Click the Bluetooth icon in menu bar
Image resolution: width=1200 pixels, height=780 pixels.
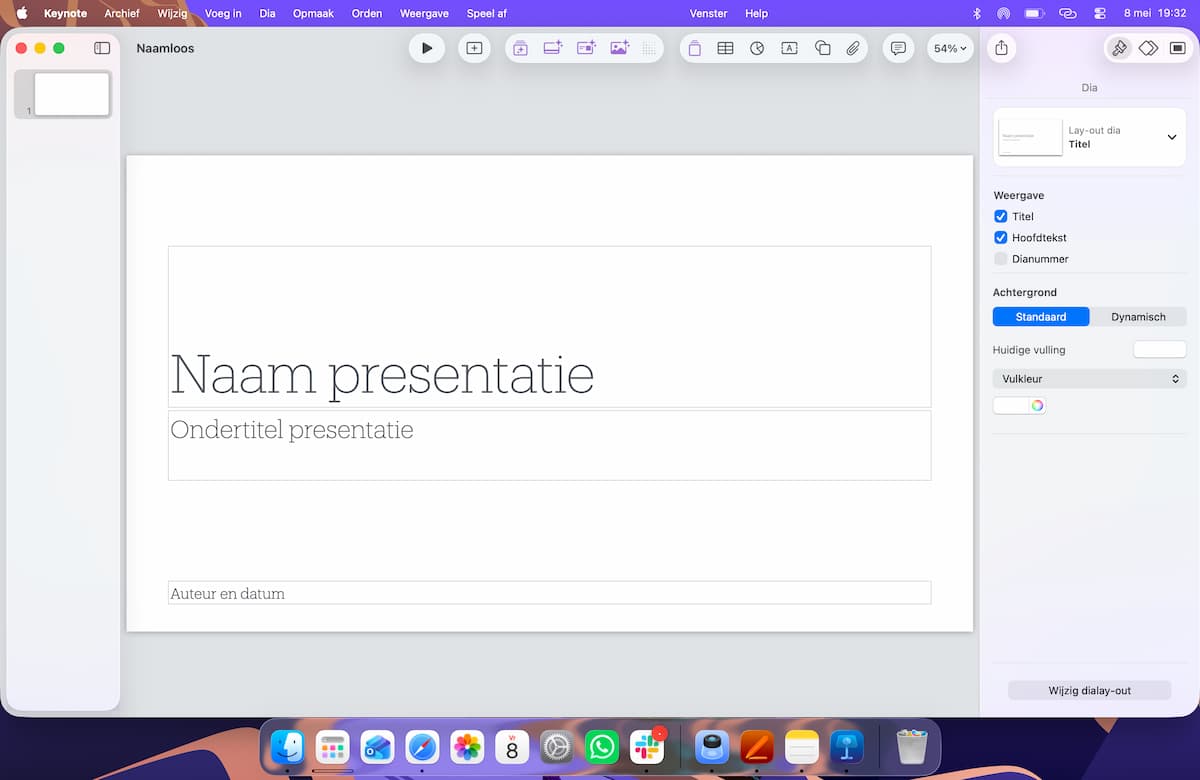[977, 13]
